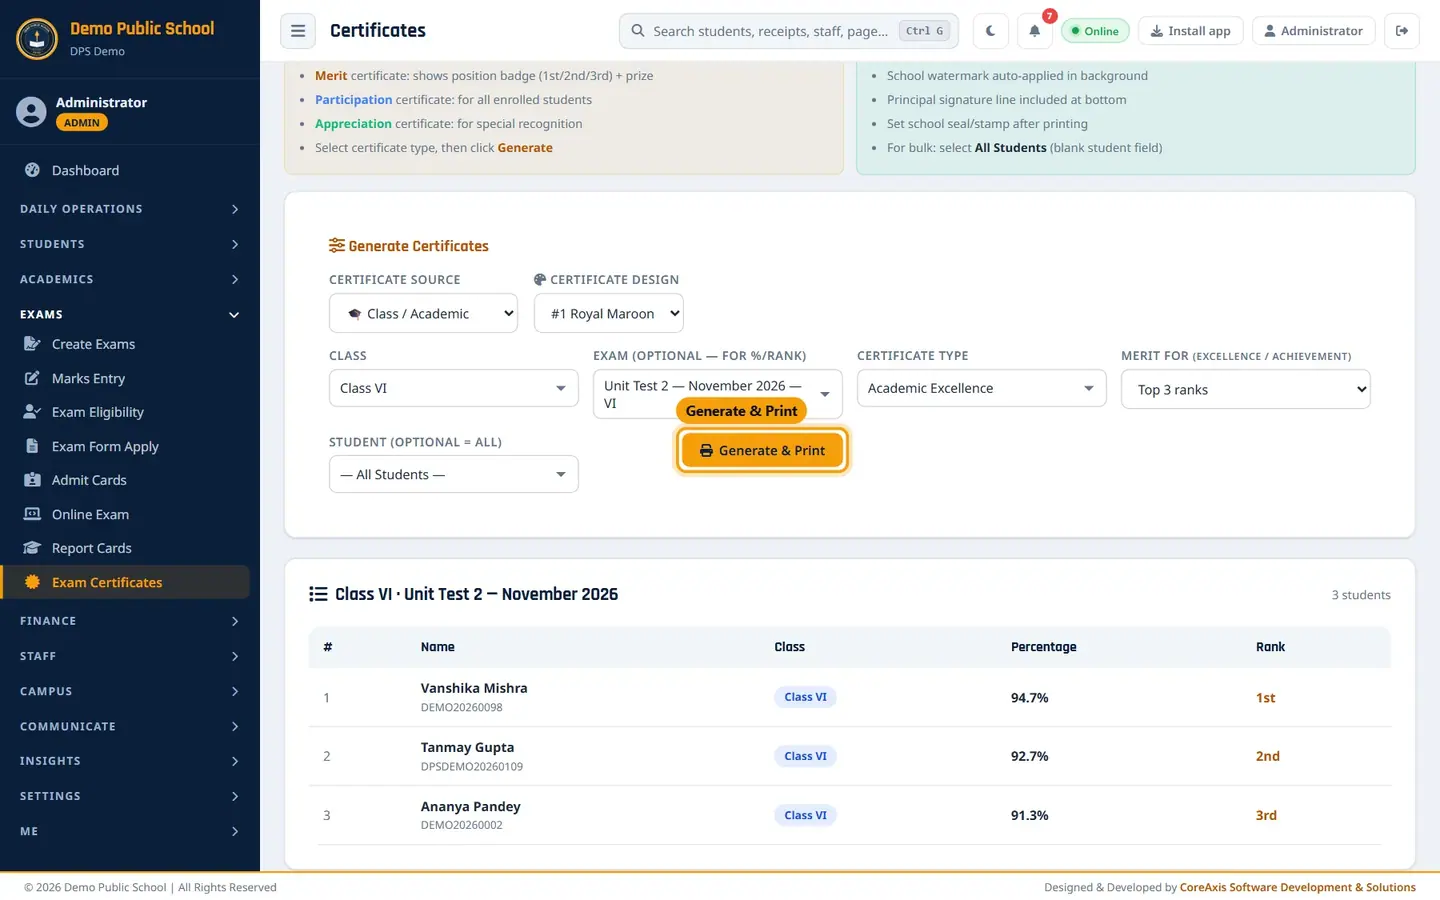Image resolution: width=1440 pixels, height=900 pixels.
Task: Open Certificate Design dropdown
Action: (609, 313)
